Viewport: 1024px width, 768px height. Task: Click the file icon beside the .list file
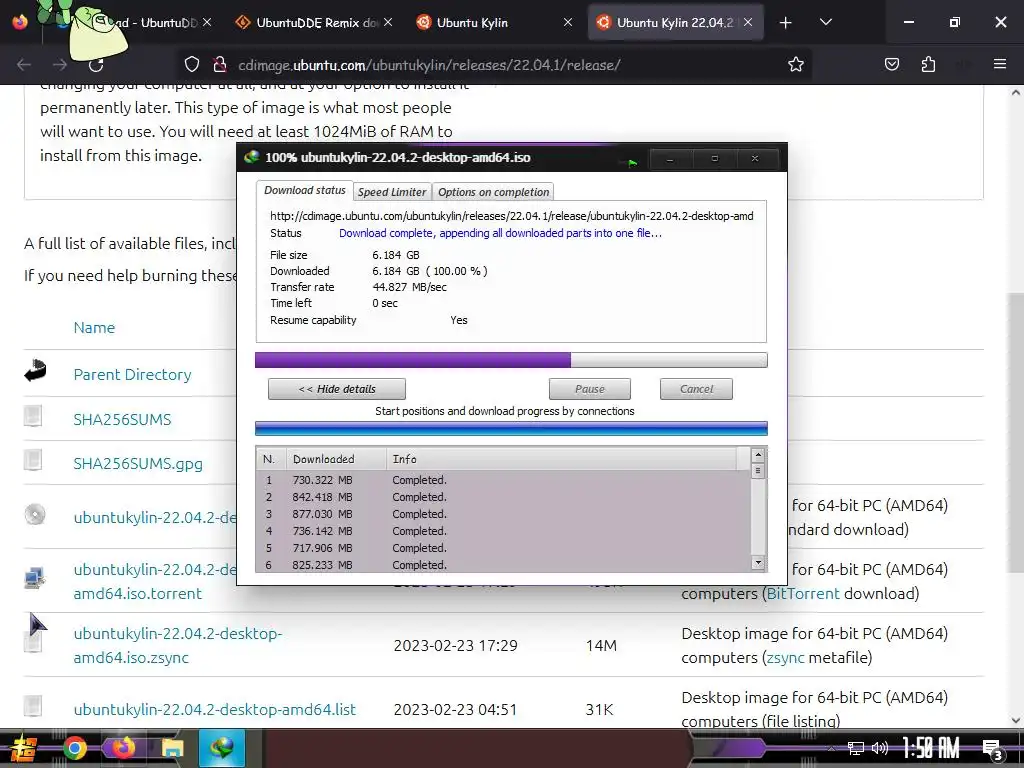pos(33,706)
